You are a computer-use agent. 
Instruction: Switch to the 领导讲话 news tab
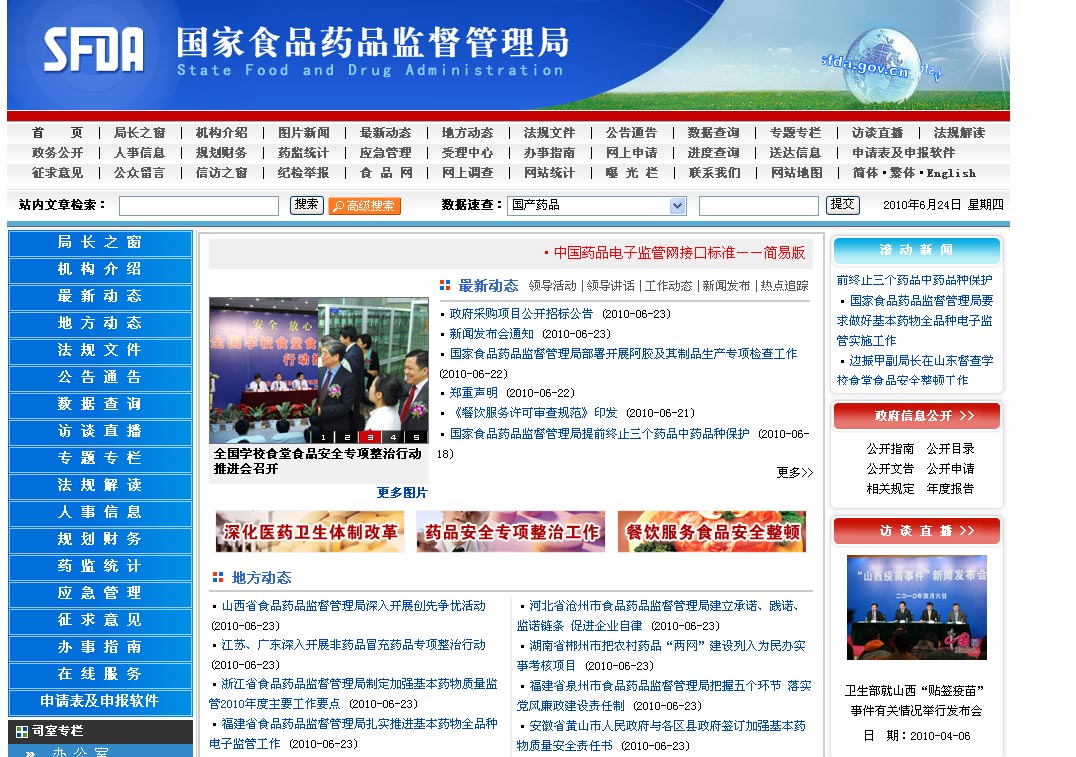[611, 286]
